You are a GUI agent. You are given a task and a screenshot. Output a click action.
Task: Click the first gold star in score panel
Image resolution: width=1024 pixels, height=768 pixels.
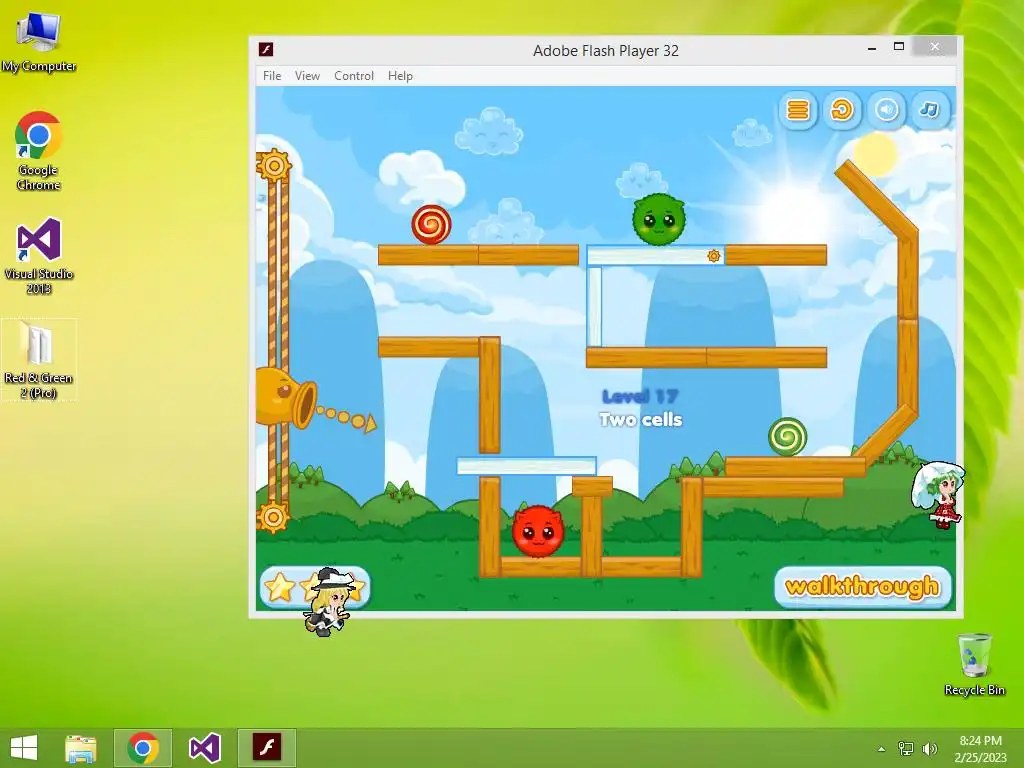click(x=280, y=586)
